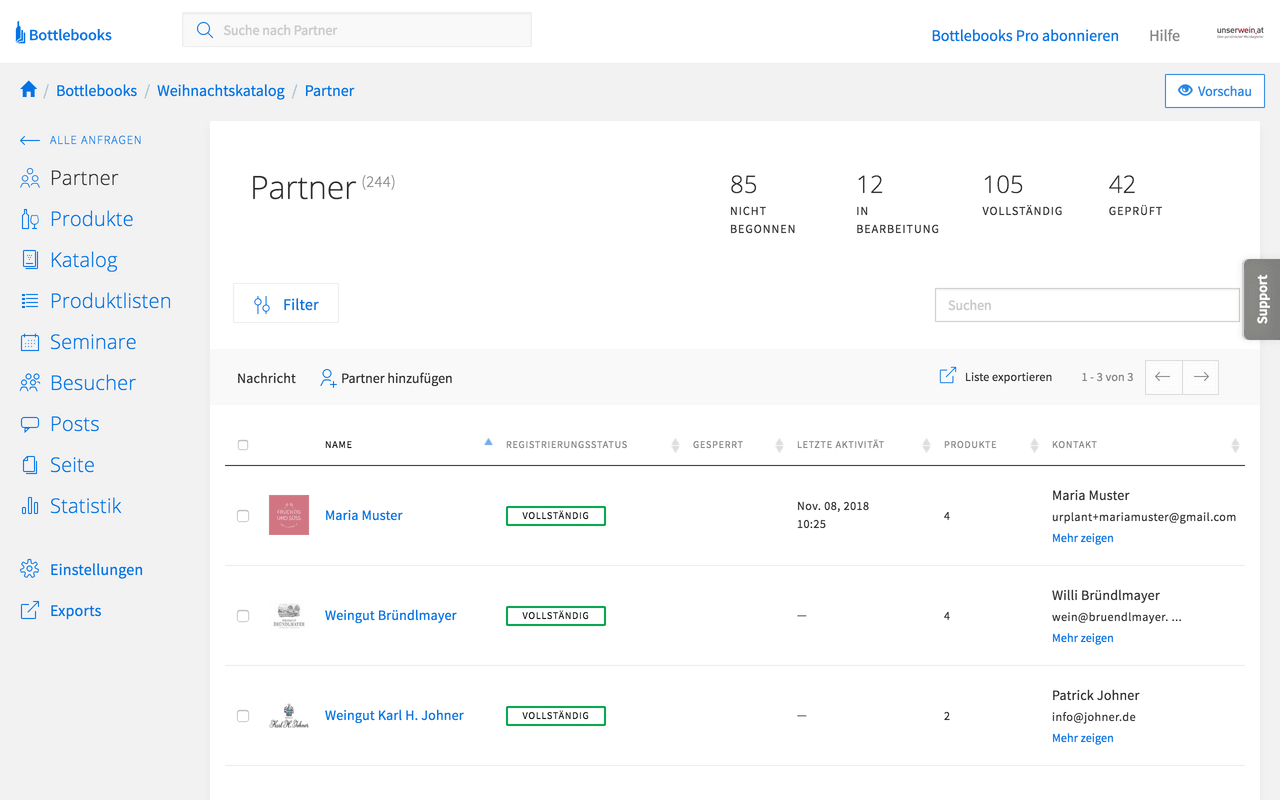Open the Hilfe link
The image size is (1280, 800).
(x=1164, y=35)
